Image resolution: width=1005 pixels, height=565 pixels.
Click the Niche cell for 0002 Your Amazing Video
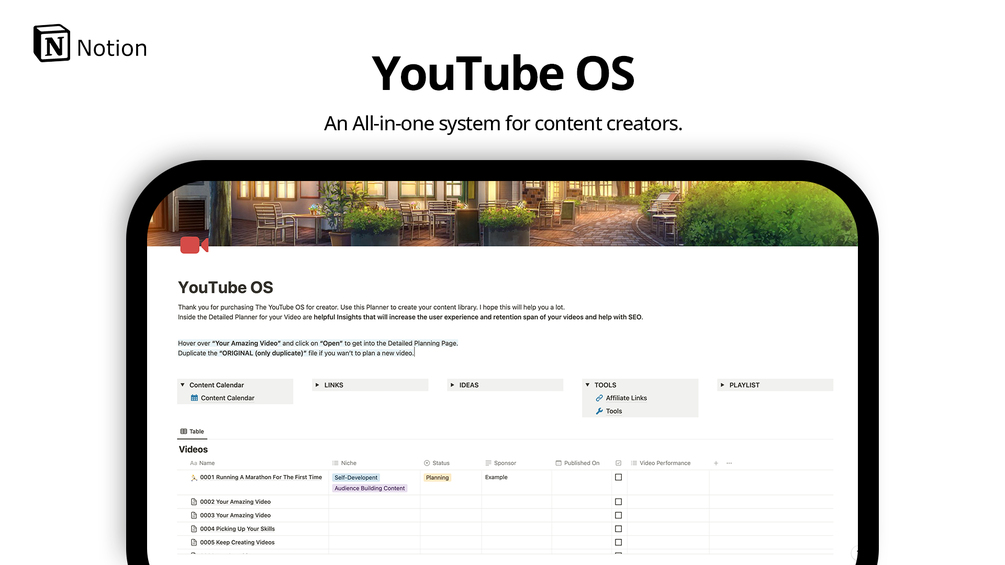374,502
